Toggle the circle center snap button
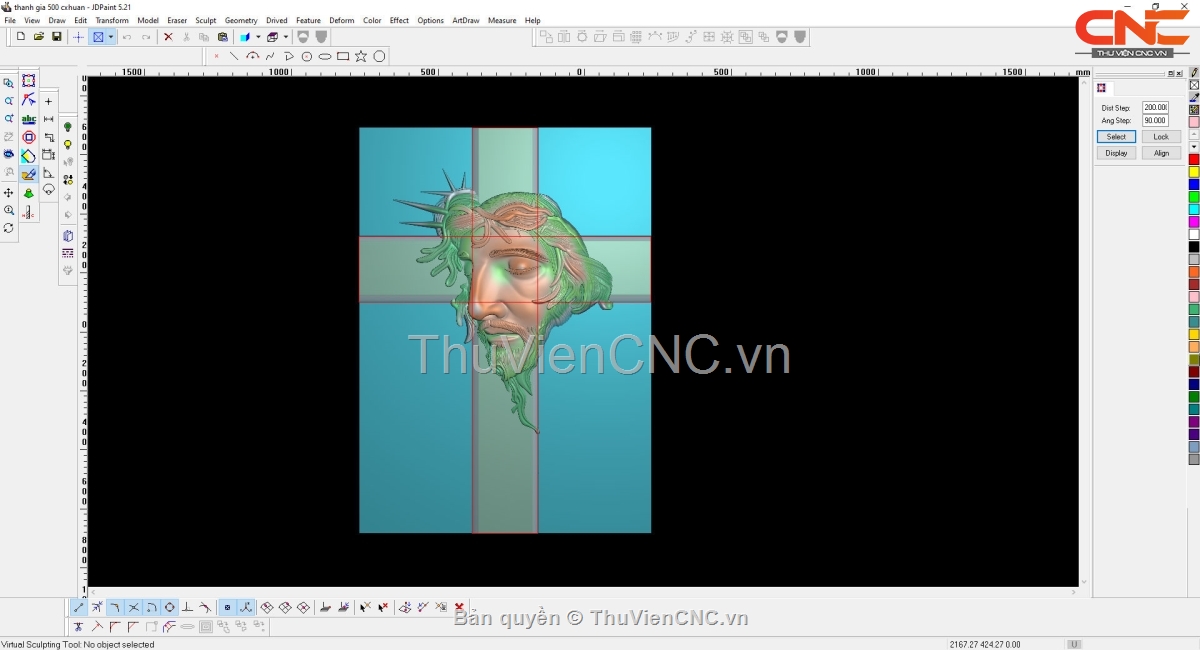 tap(169, 607)
